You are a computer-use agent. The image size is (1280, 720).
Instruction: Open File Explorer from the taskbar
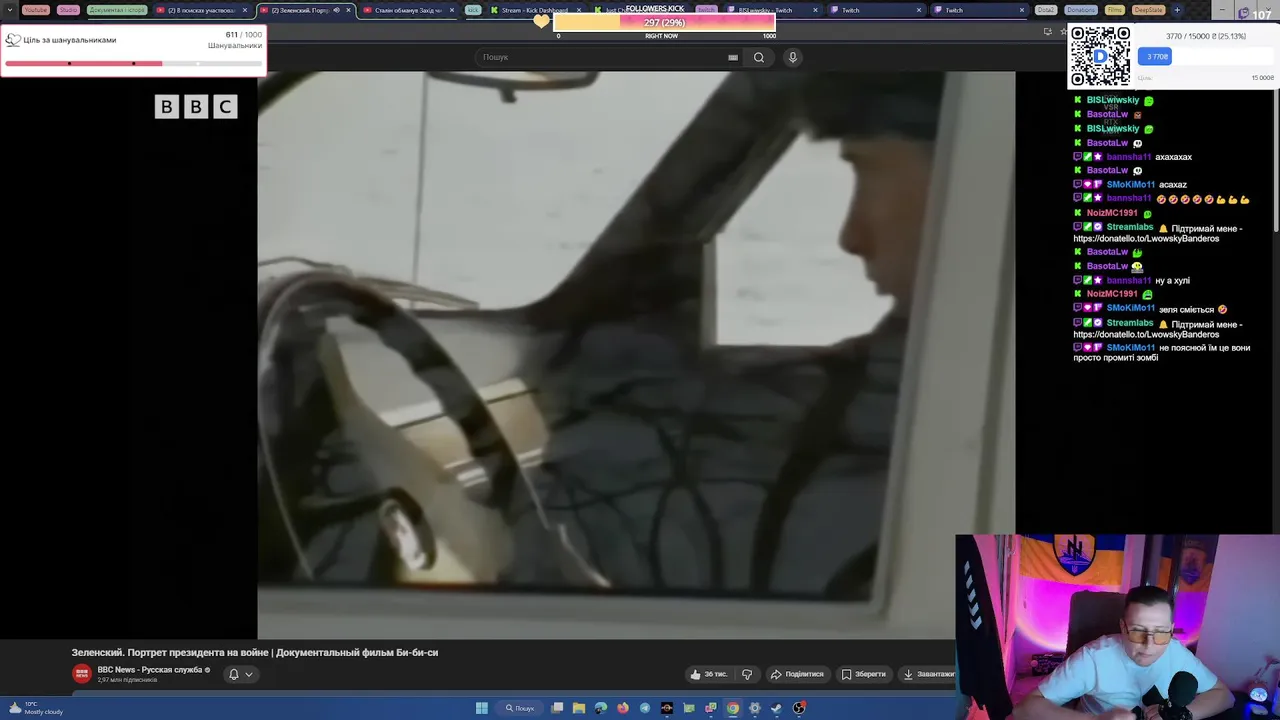pos(579,708)
